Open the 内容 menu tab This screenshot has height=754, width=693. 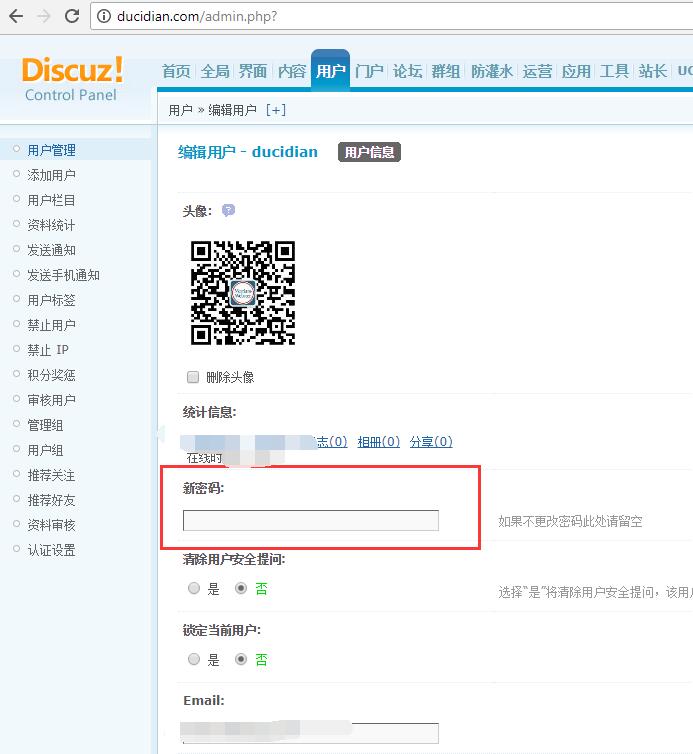[292, 71]
